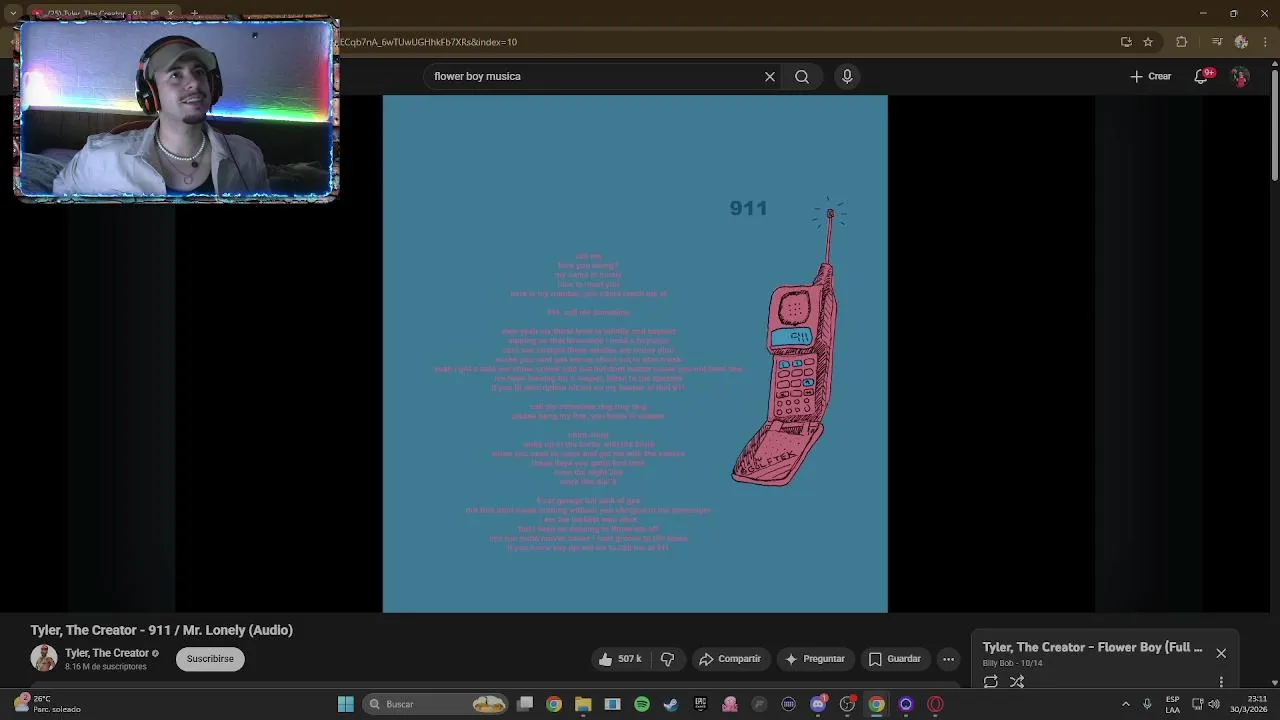The width and height of the screenshot is (1280, 720).
Task: Open the weather widget showing 26°C
Action: [48, 704]
